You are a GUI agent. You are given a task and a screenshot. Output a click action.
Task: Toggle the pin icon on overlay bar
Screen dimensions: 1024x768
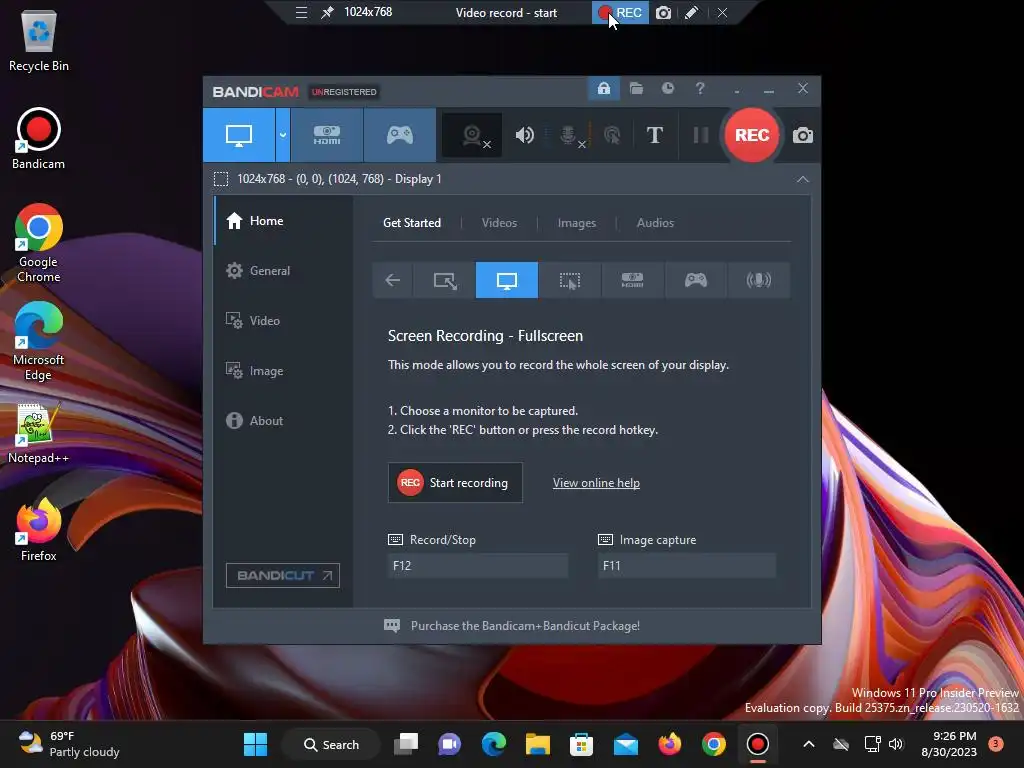tap(327, 12)
